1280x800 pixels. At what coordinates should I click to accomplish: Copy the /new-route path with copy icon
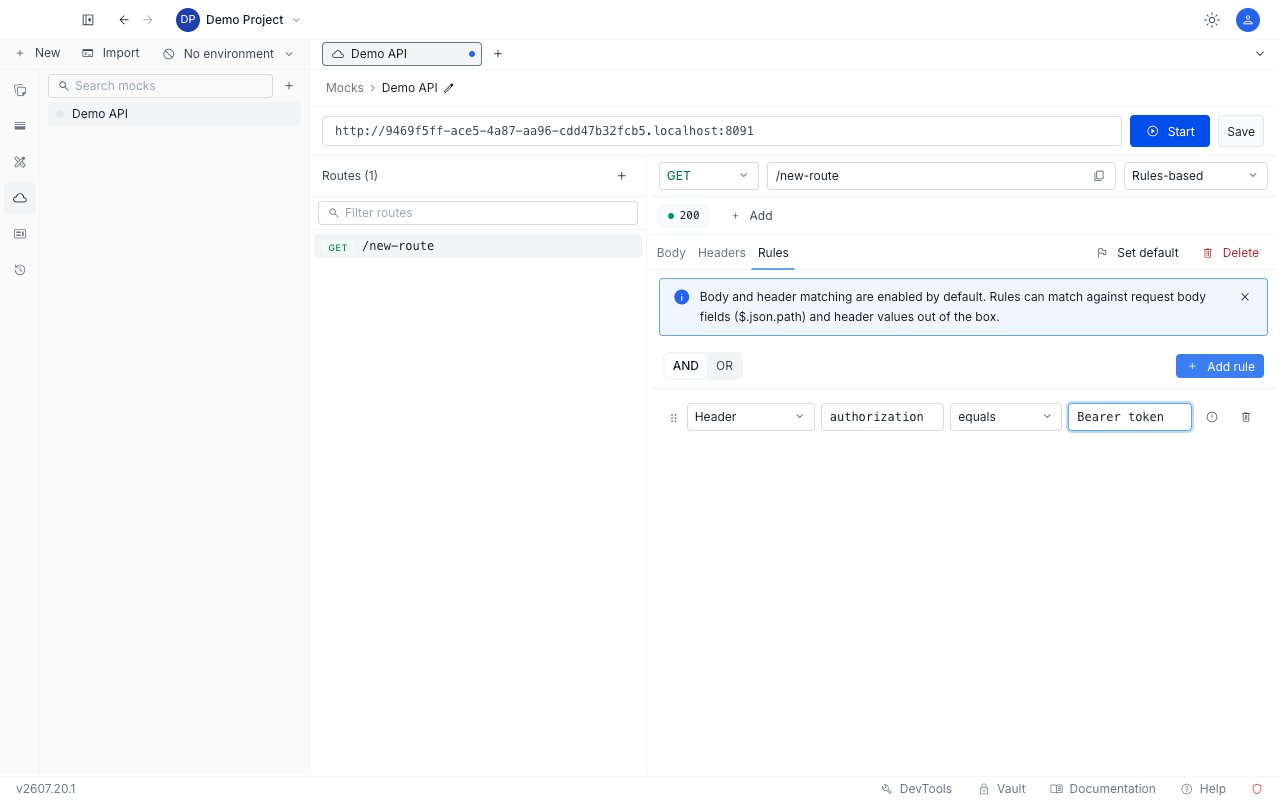[x=1099, y=176]
